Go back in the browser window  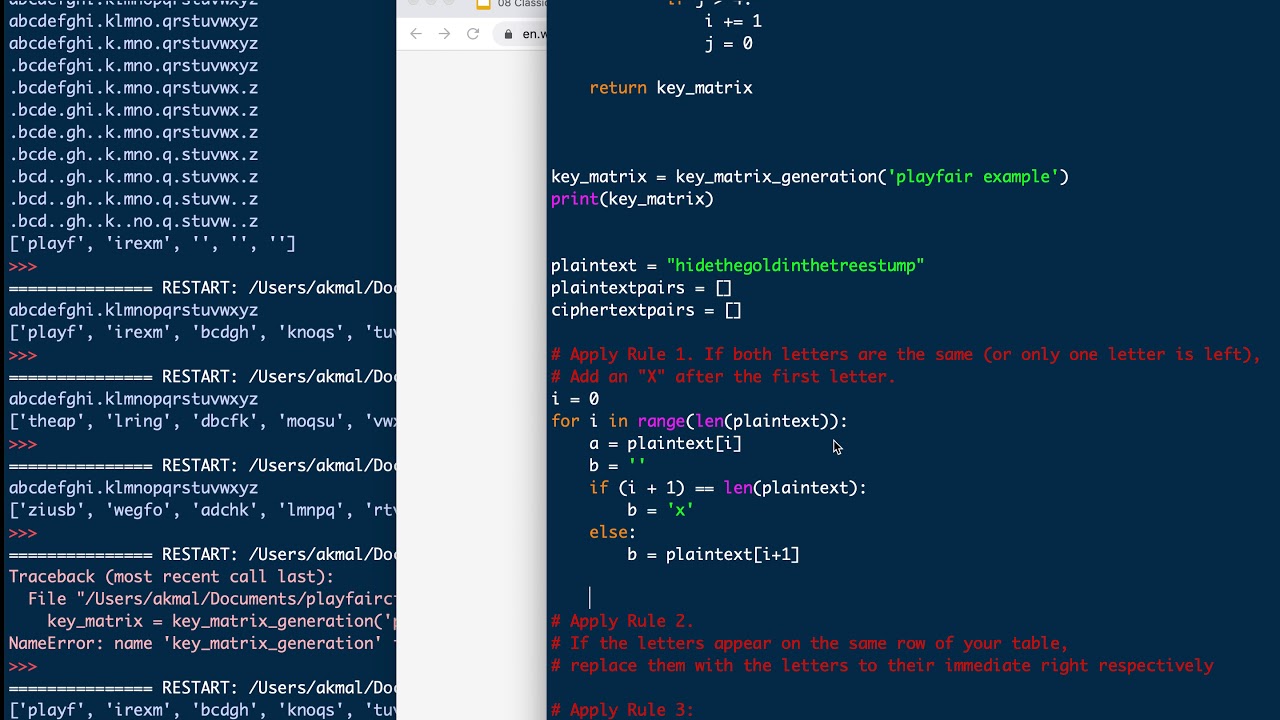click(416, 34)
